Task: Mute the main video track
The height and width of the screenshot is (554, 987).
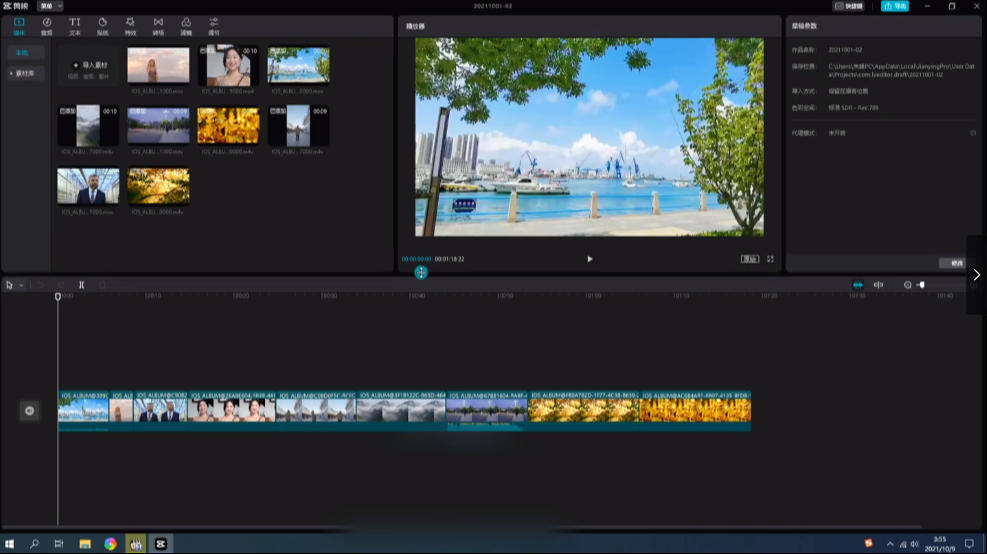Action: 29,410
